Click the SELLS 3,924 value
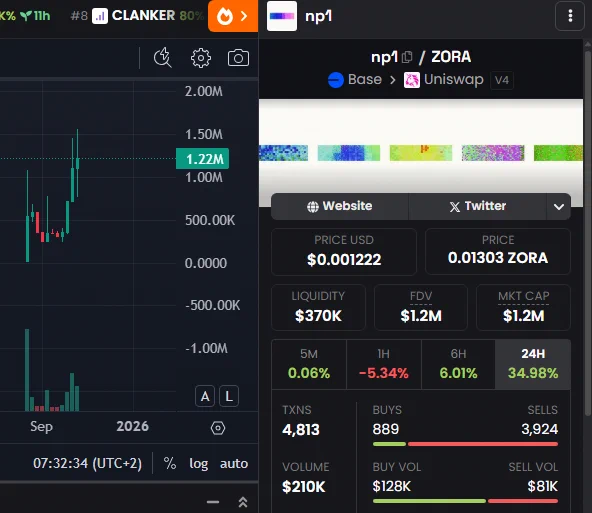 point(540,429)
